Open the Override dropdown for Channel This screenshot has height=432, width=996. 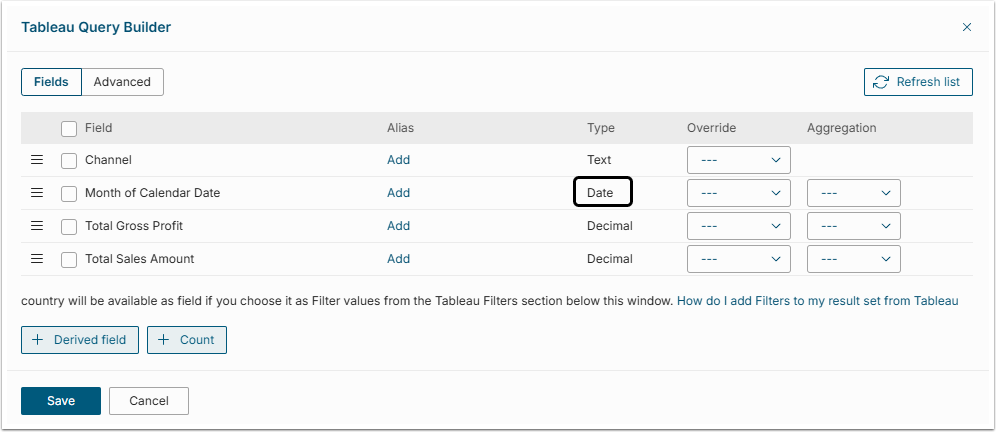[739, 160]
